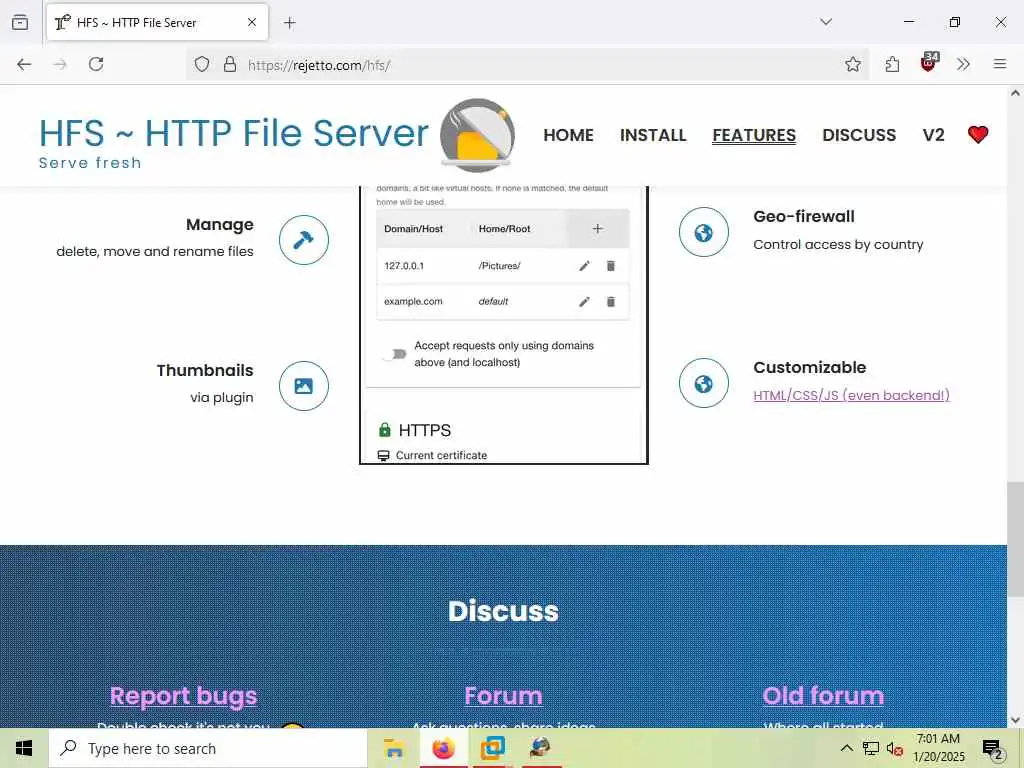Click the taskbar clock showing 7:01 AM

pos(938,748)
